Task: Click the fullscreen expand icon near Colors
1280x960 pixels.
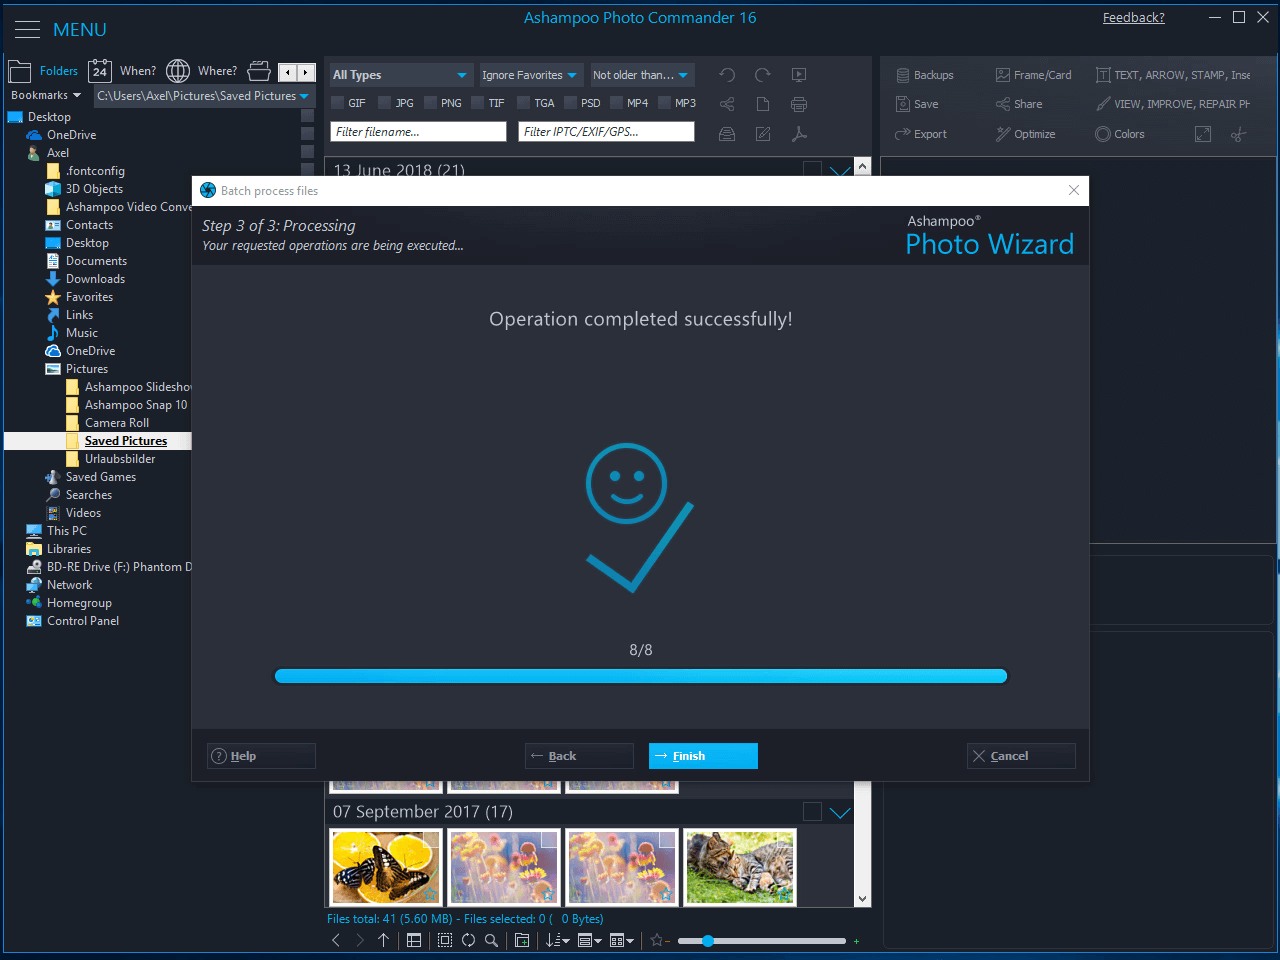Action: click(x=1203, y=134)
